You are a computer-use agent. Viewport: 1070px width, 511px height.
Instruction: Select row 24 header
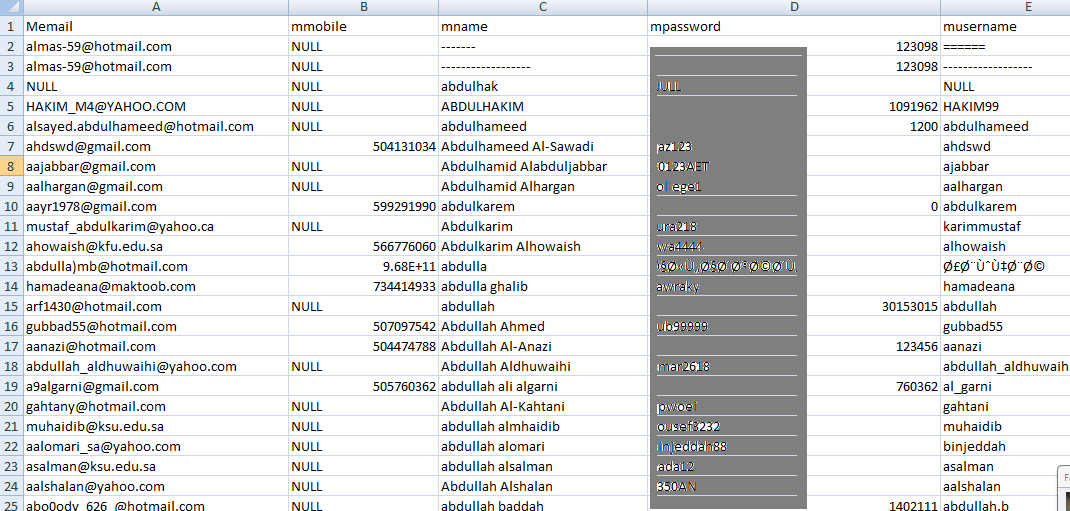coord(12,487)
